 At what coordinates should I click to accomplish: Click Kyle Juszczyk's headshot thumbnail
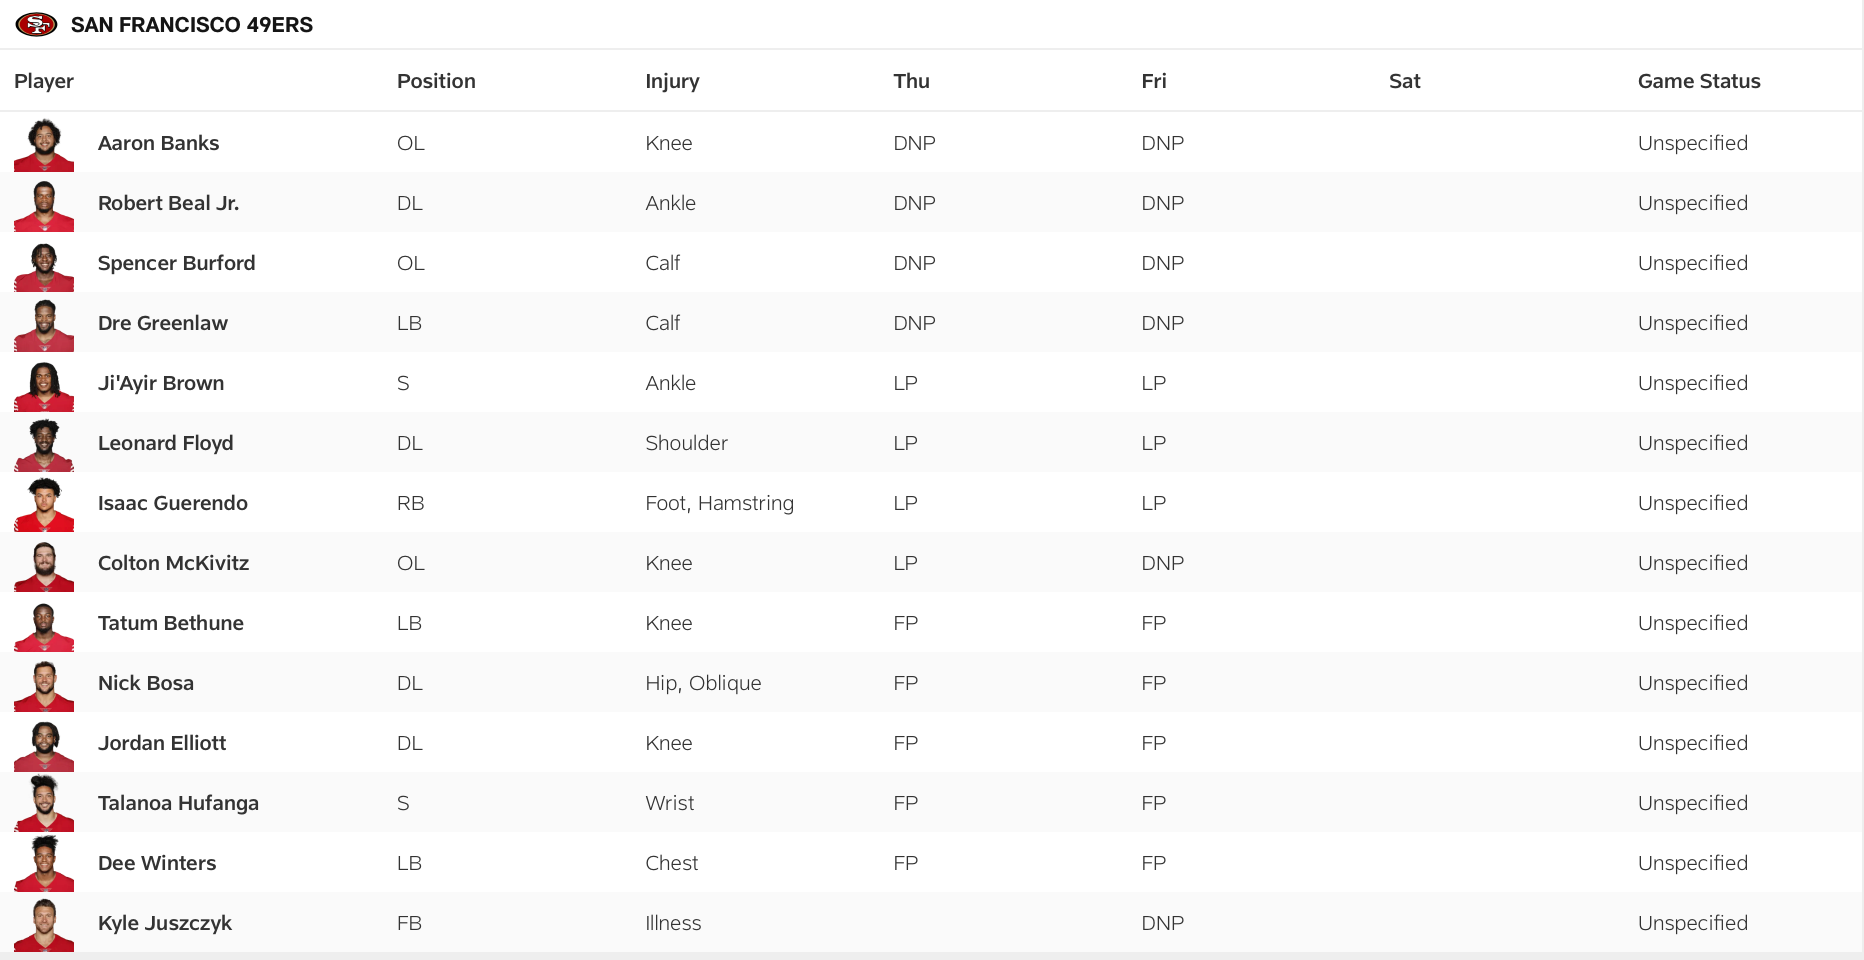(x=43, y=922)
